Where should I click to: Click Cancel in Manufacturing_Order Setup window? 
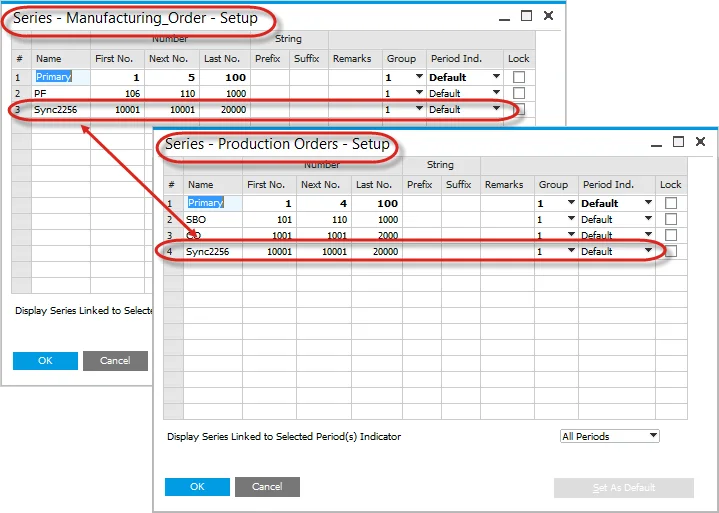[x=115, y=361]
